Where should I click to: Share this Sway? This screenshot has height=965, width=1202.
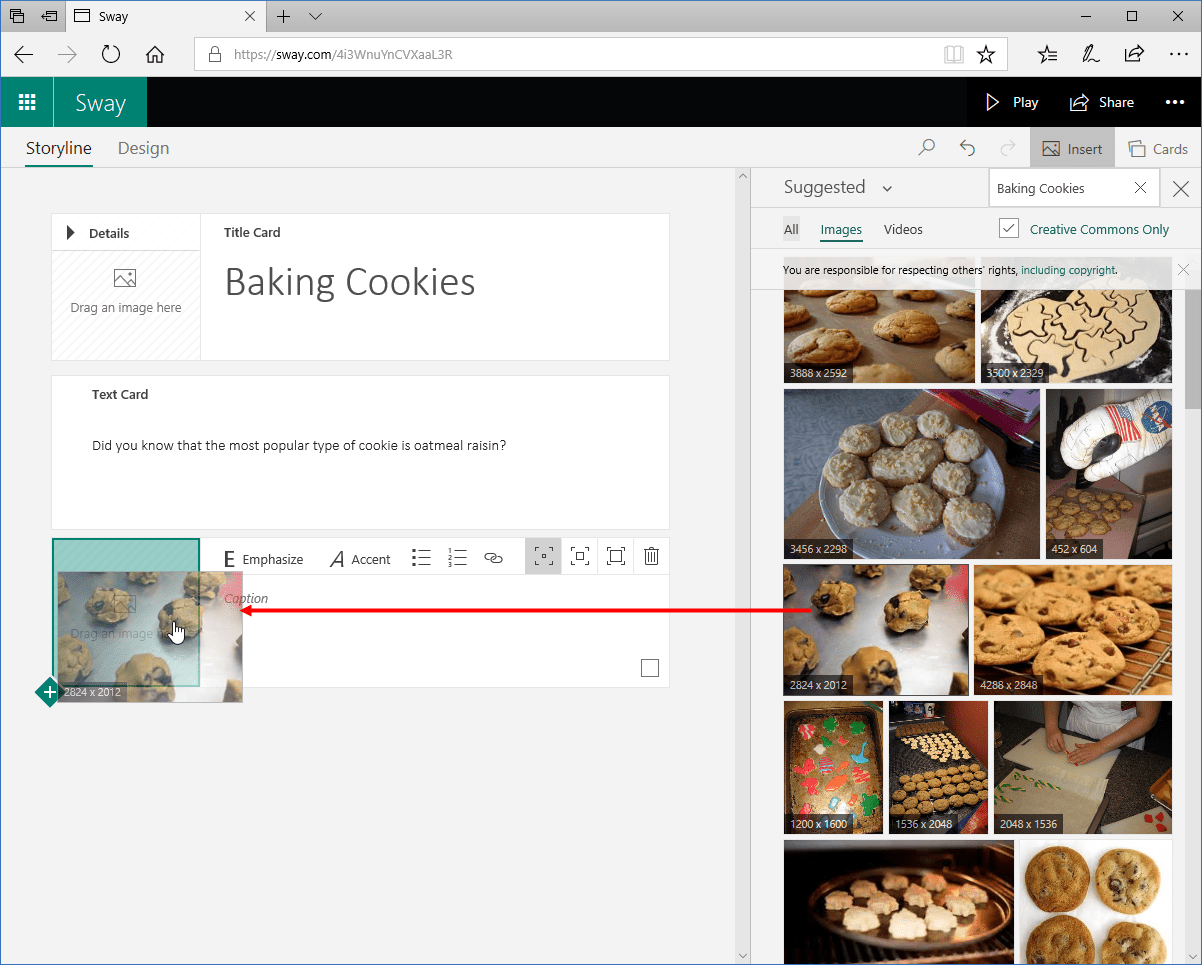[1102, 102]
